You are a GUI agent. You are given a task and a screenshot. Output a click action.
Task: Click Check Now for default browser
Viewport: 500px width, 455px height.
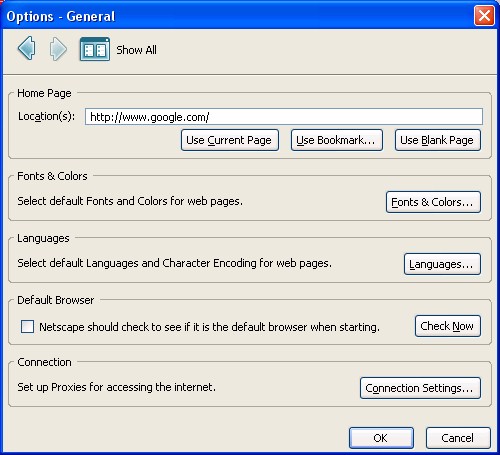pyautogui.click(x=448, y=326)
